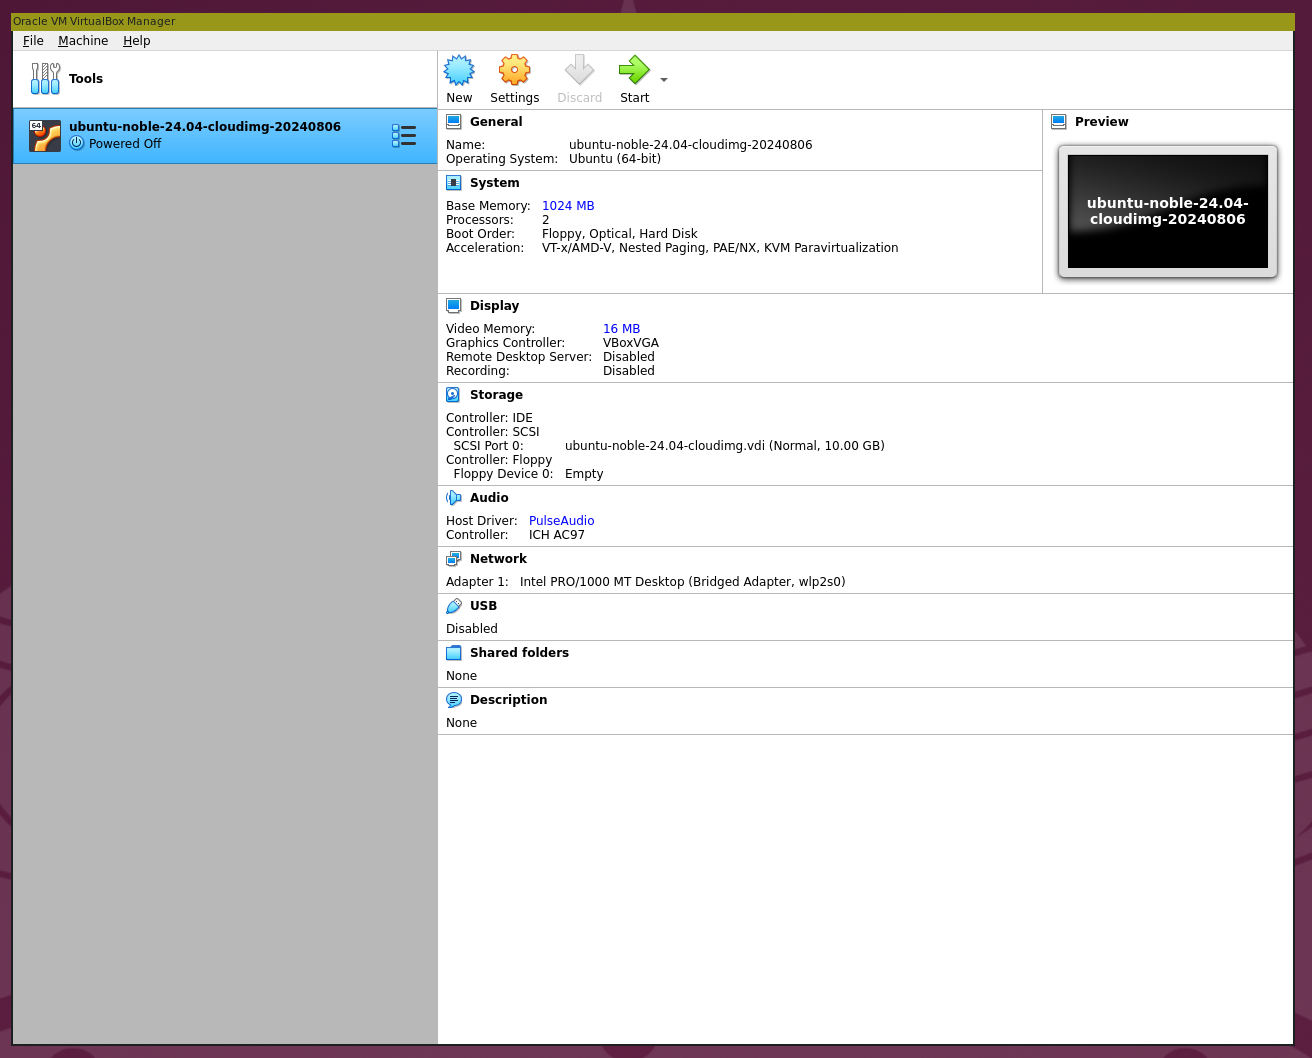Click the Description section icon

pyautogui.click(x=453, y=700)
